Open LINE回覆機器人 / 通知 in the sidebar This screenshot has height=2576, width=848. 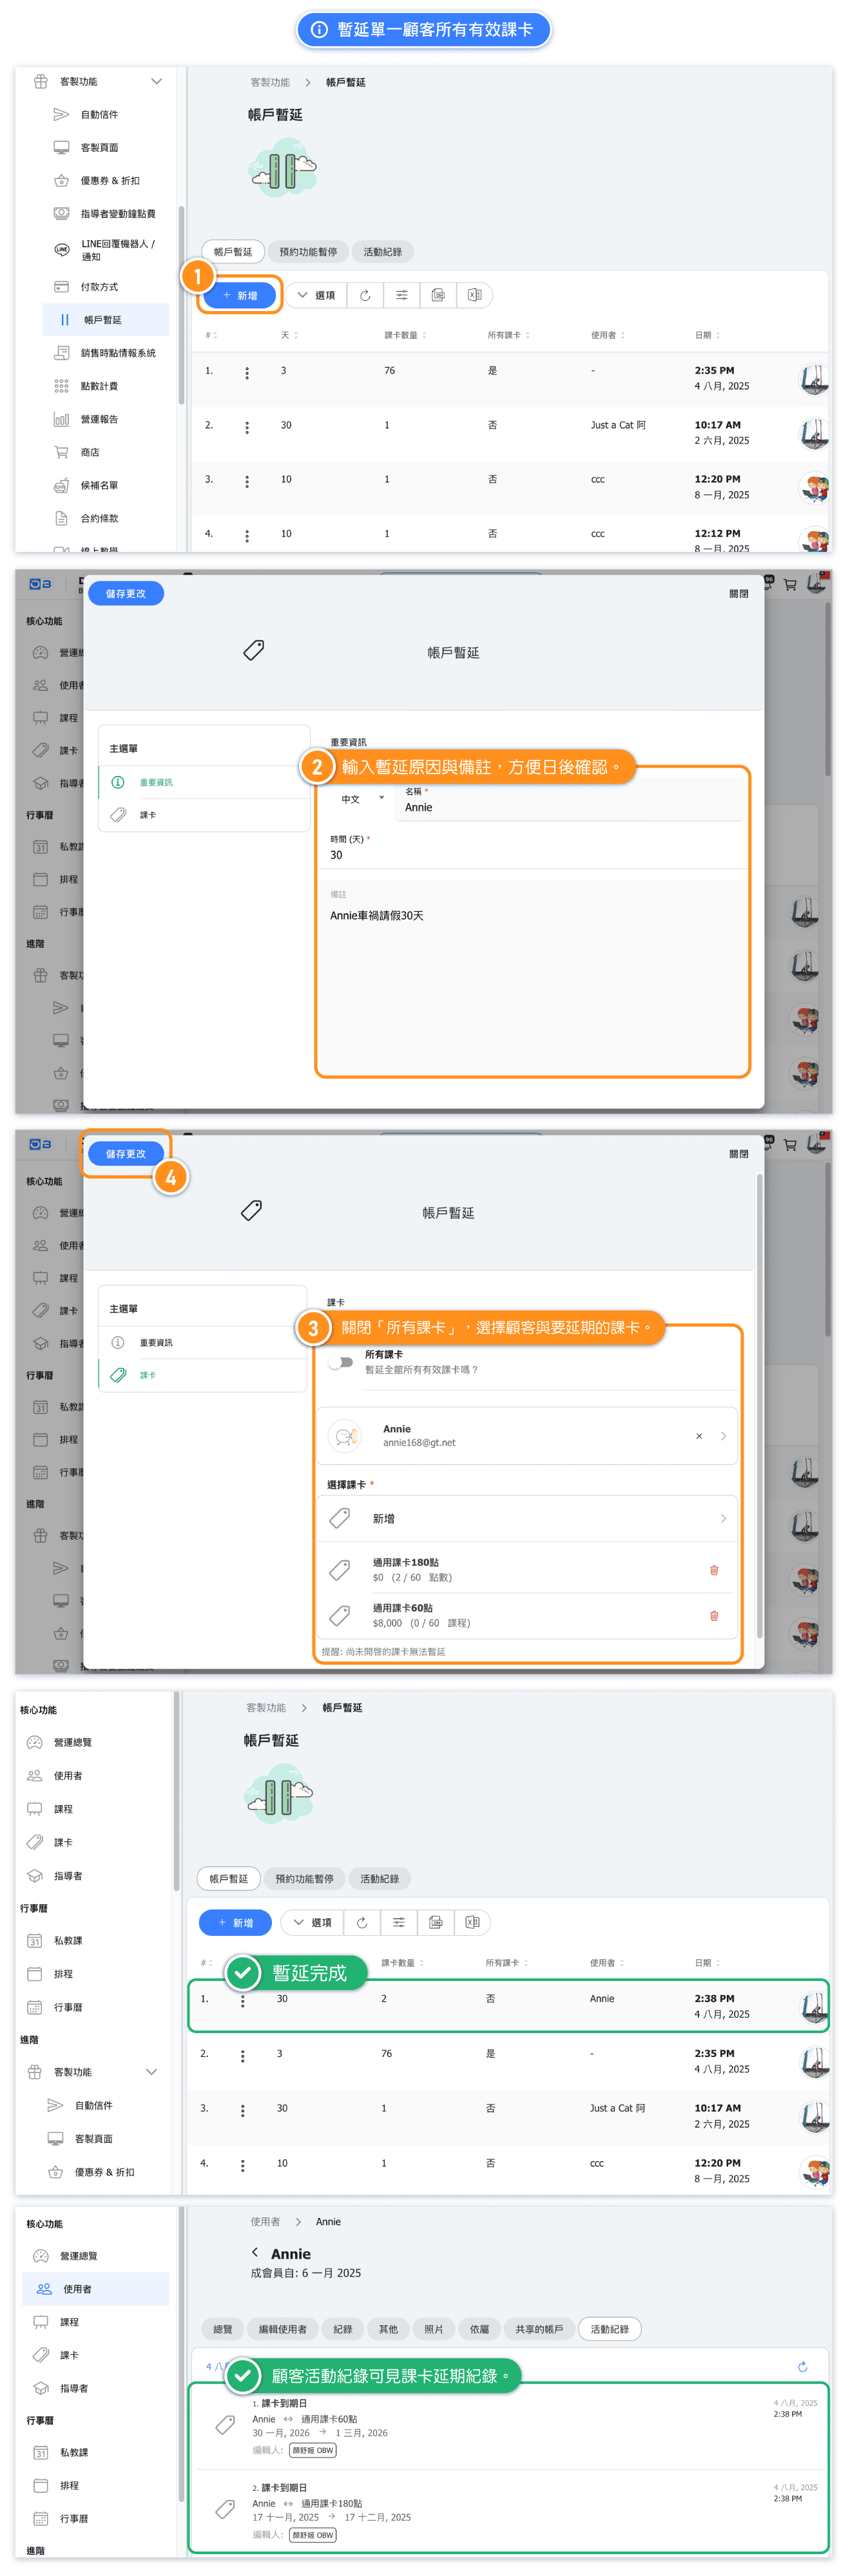(x=117, y=249)
